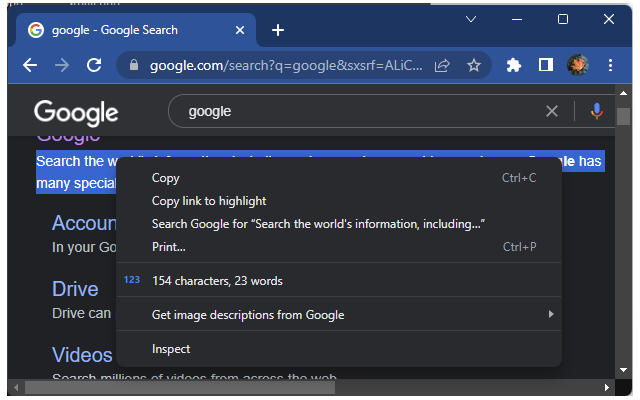Click 154 characters, 23 words entry

(x=339, y=280)
